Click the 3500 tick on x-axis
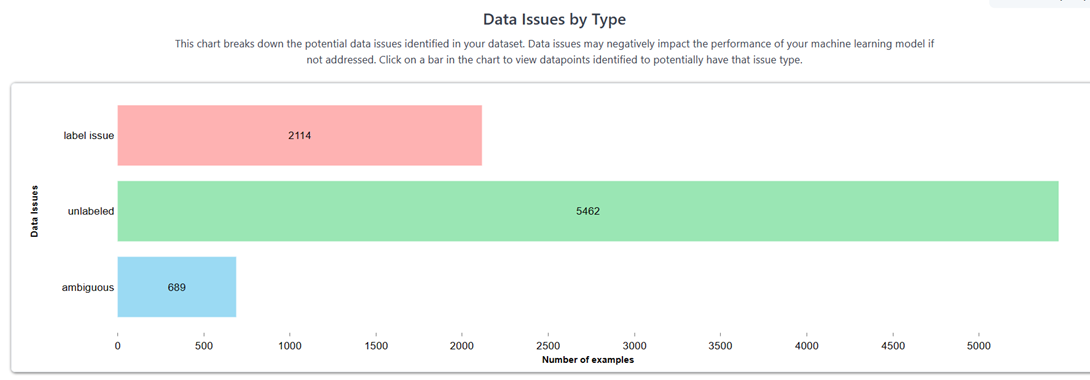This screenshot has width=1090, height=380. click(721, 344)
